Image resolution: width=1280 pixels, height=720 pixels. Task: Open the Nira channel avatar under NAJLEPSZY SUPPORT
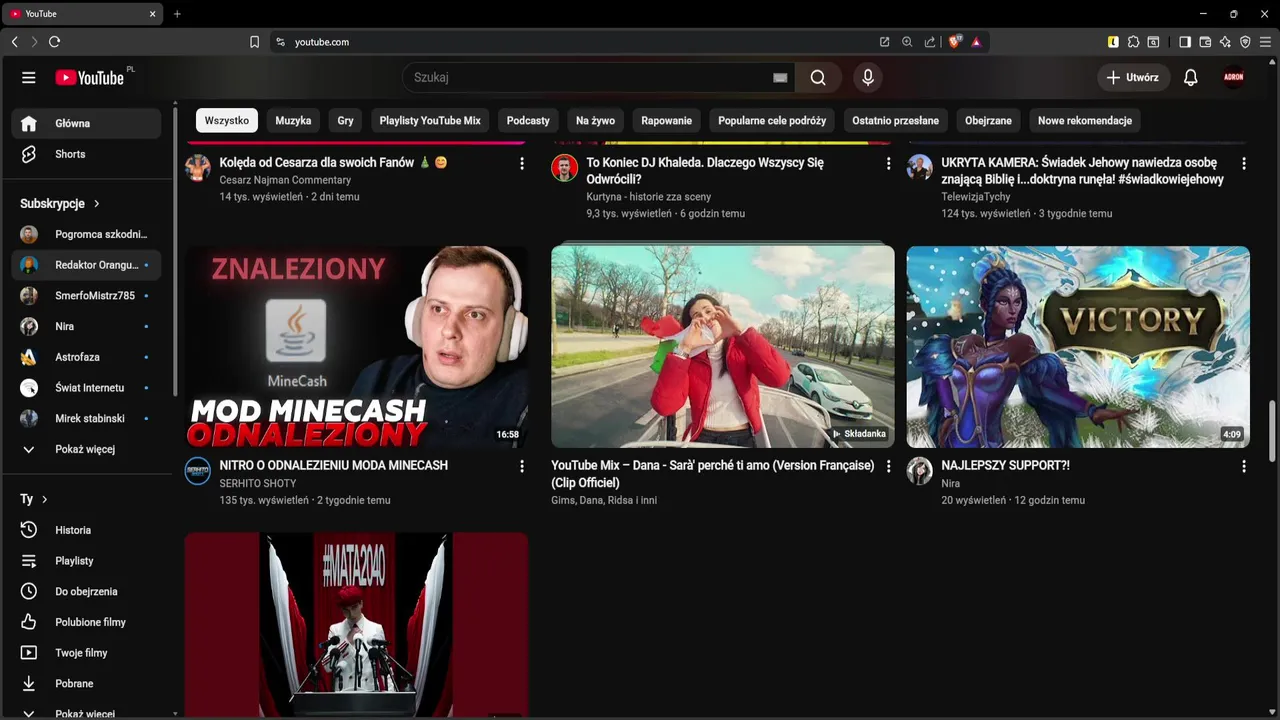point(920,471)
